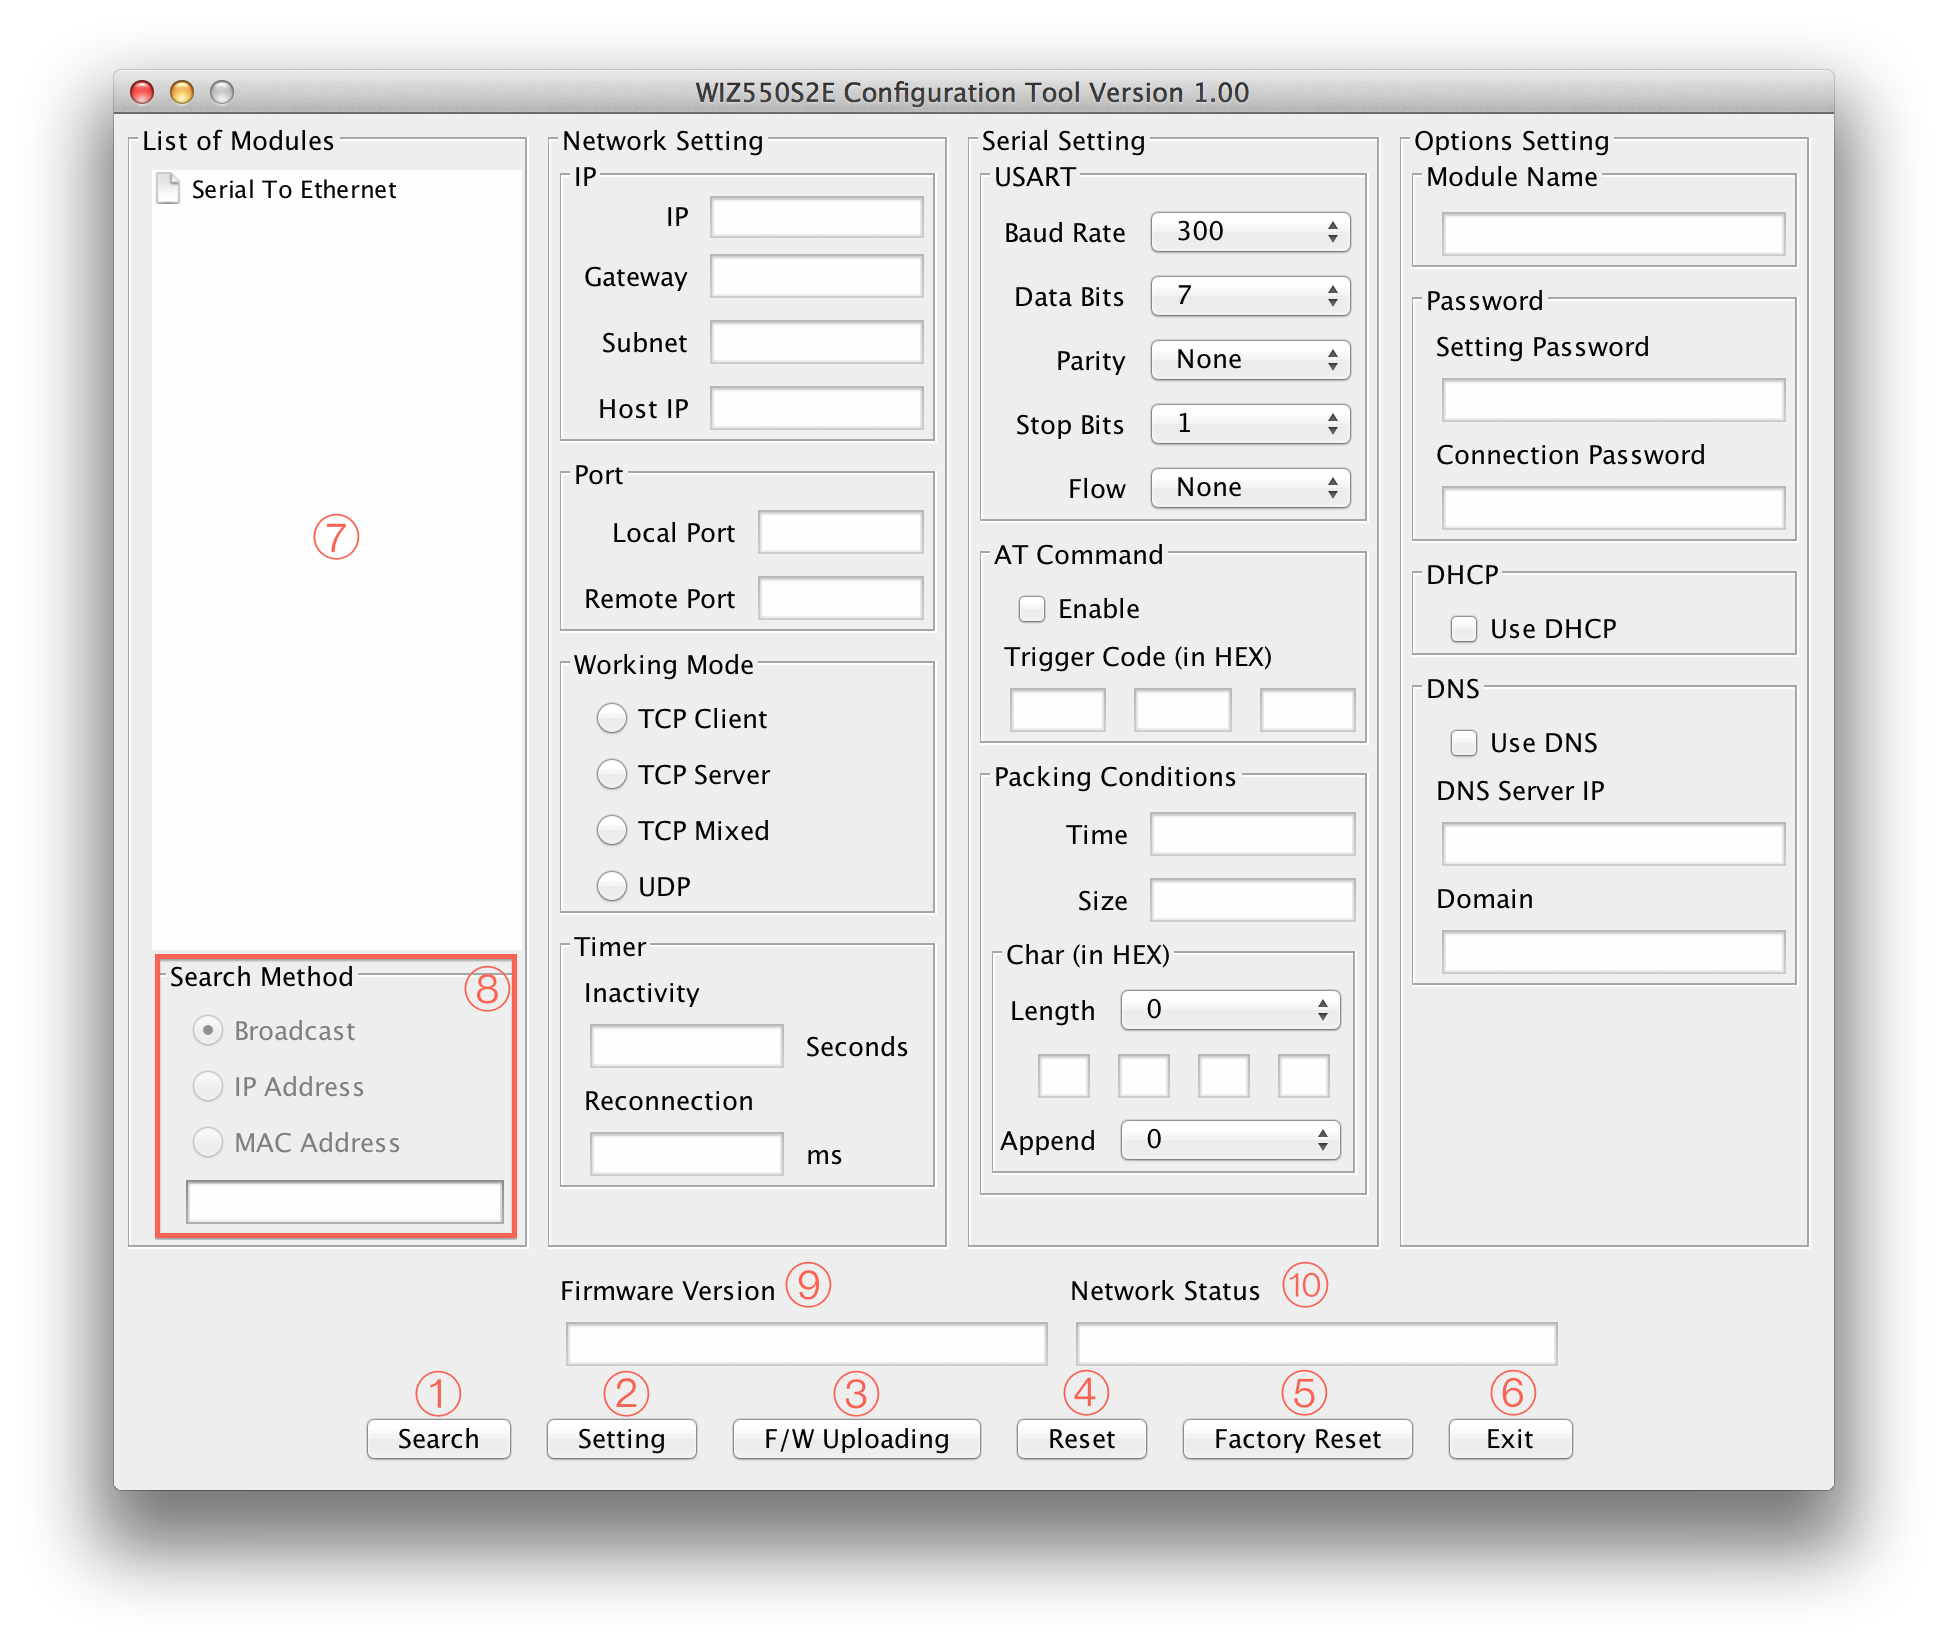The width and height of the screenshot is (1948, 1648).
Task: Select the IP Address search method
Action: pos(208,1087)
